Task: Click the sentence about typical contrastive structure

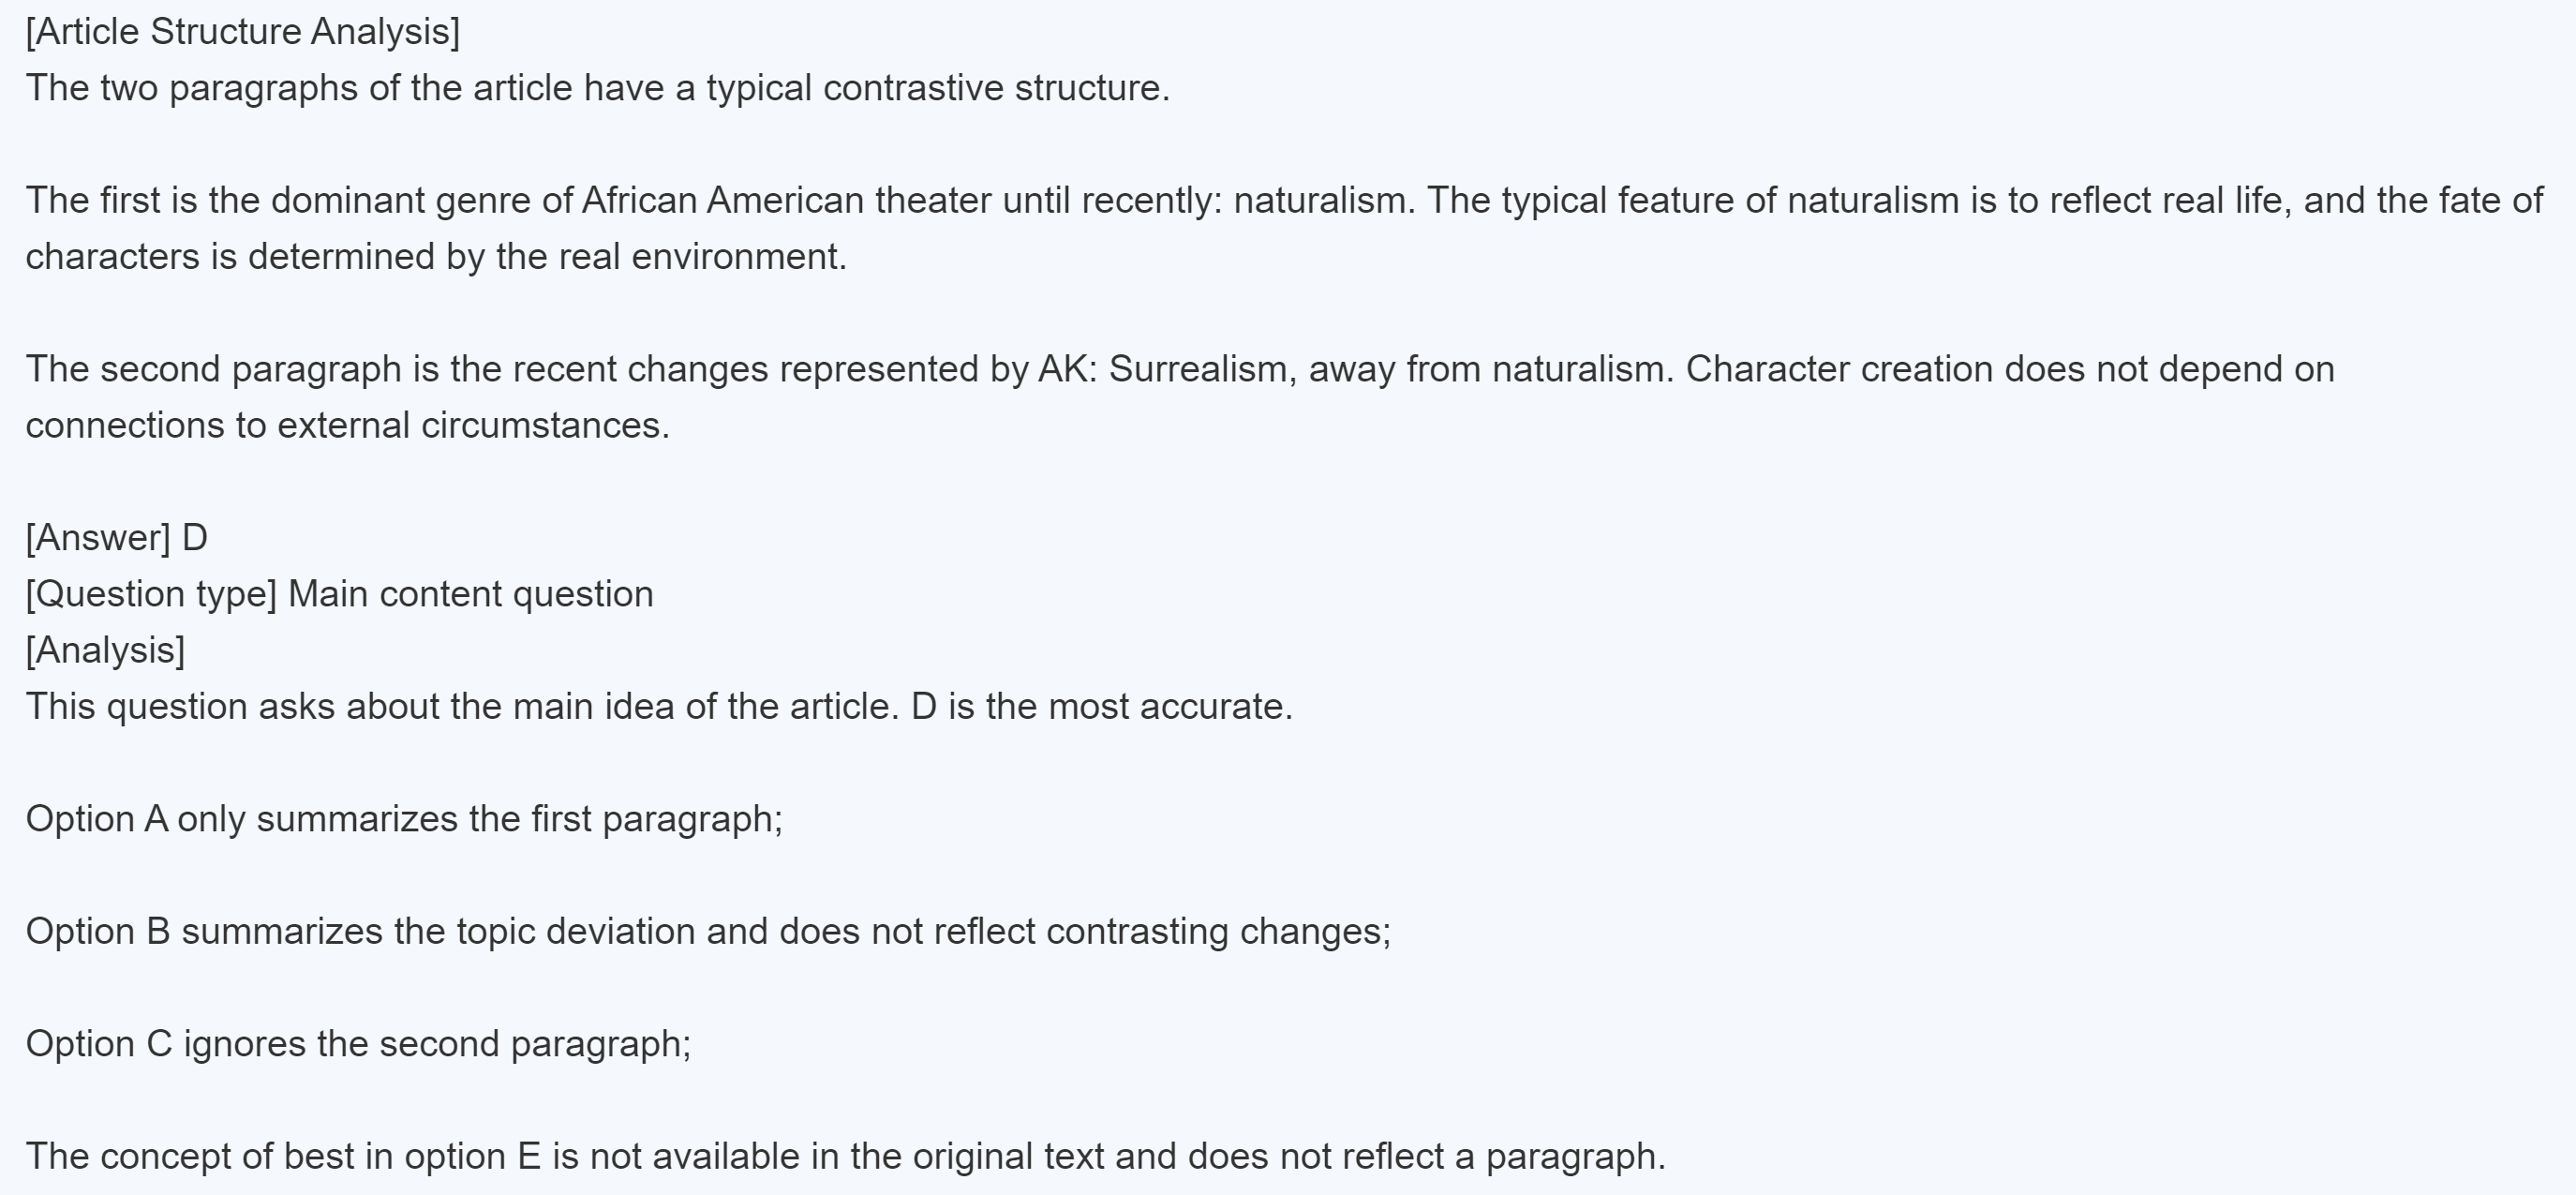Action: 597,88
